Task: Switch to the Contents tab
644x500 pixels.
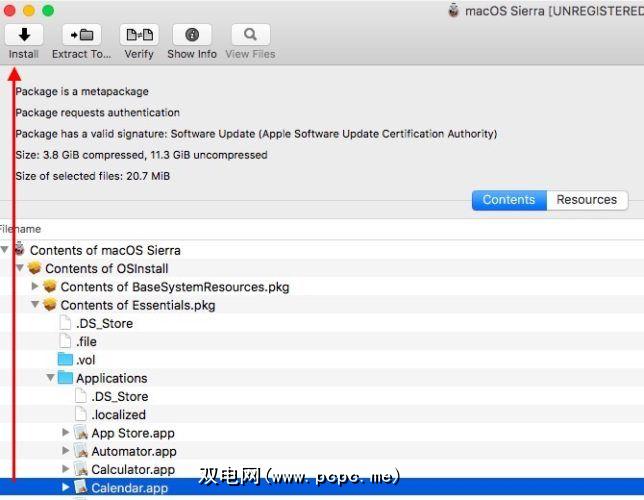Action: pos(509,200)
